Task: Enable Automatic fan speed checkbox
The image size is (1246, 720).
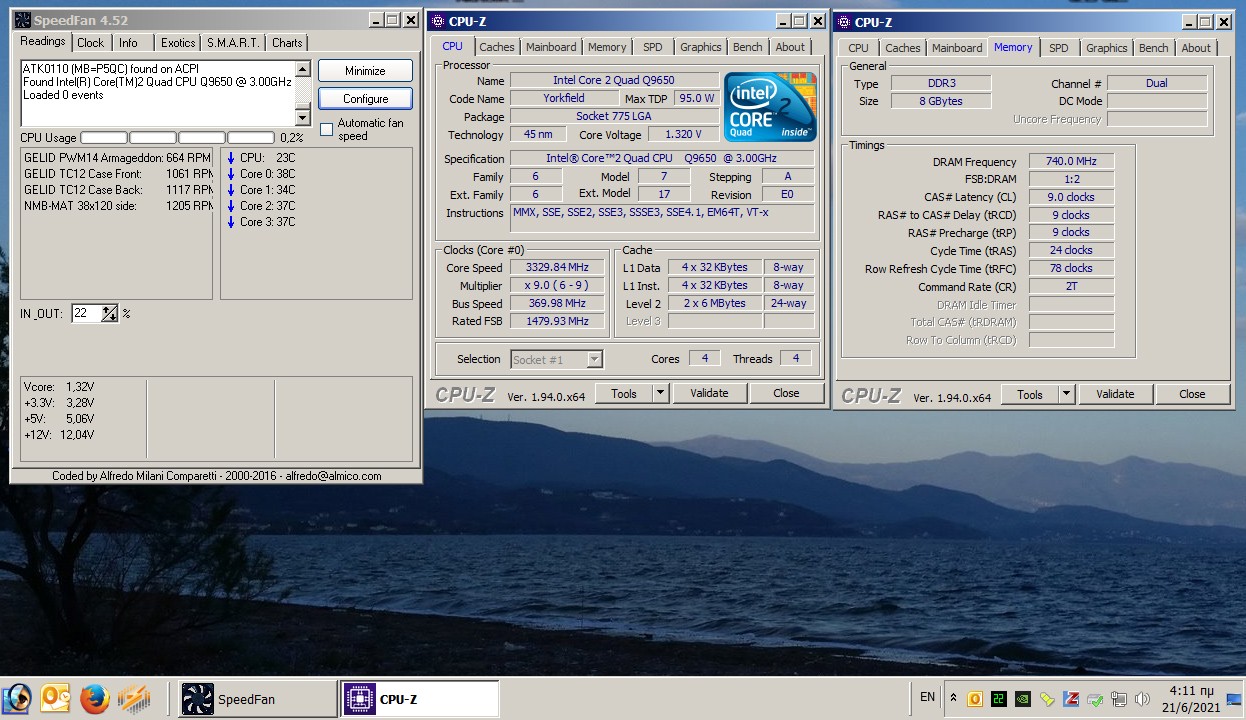Action: click(326, 129)
